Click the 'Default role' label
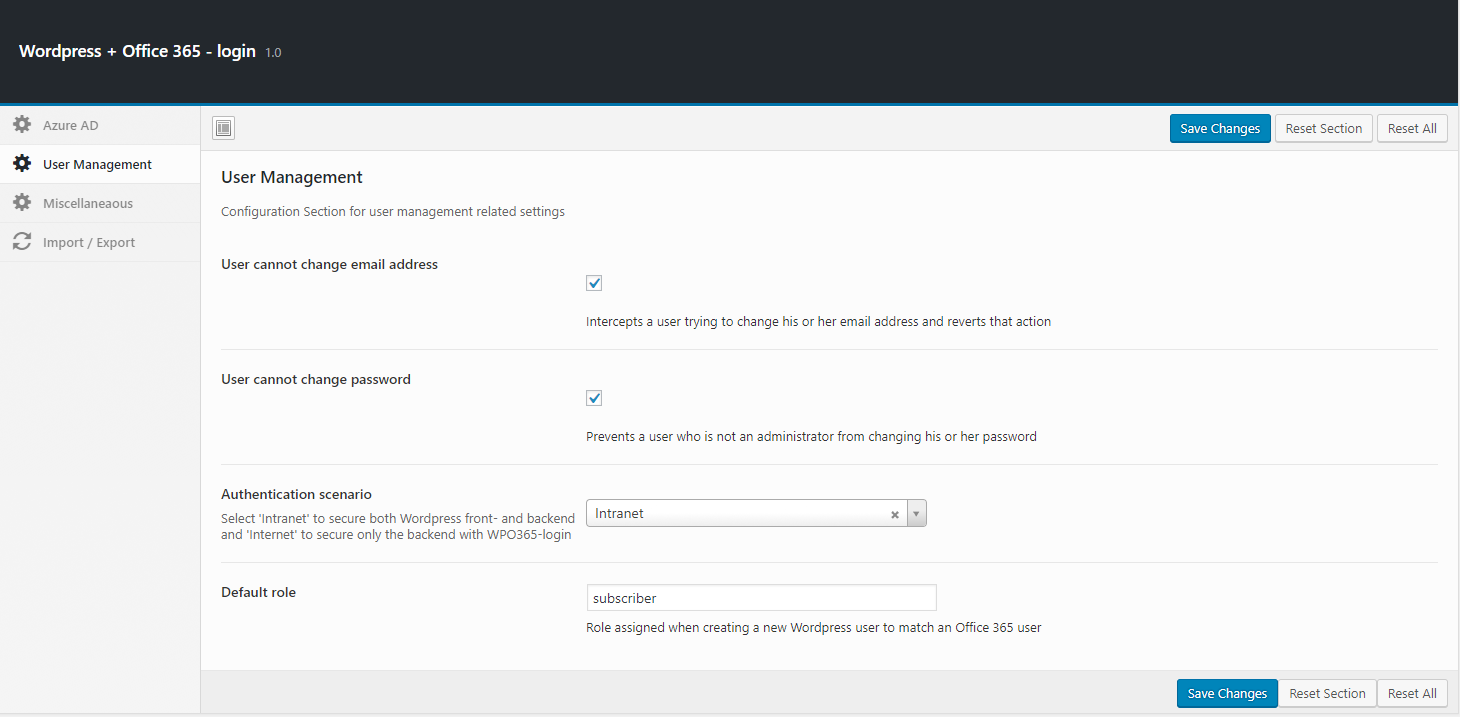This screenshot has width=1460, height=717. [258, 592]
